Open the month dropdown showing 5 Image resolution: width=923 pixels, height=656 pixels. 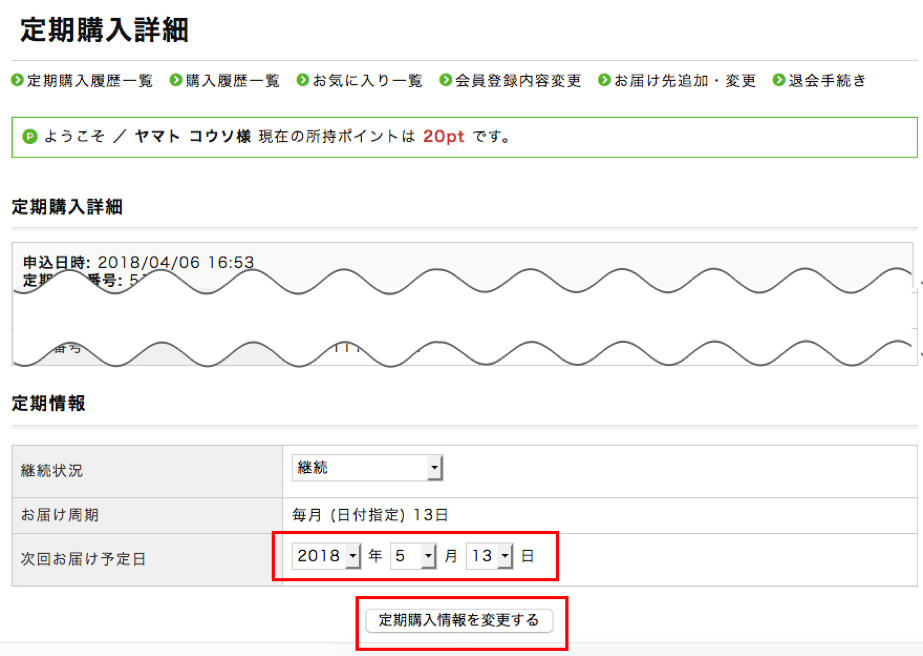pos(413,556)
